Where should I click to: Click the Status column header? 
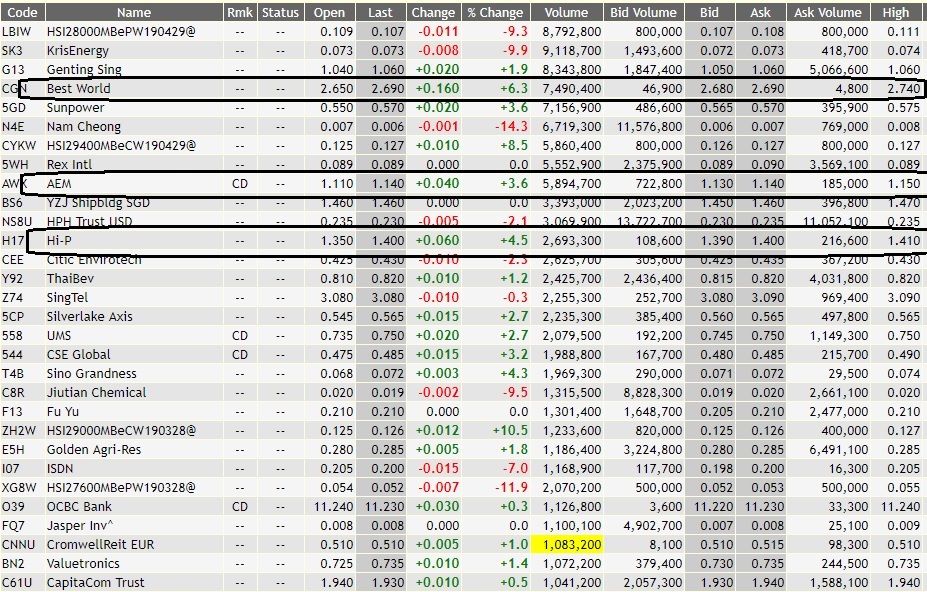click(x=280, y=12)
